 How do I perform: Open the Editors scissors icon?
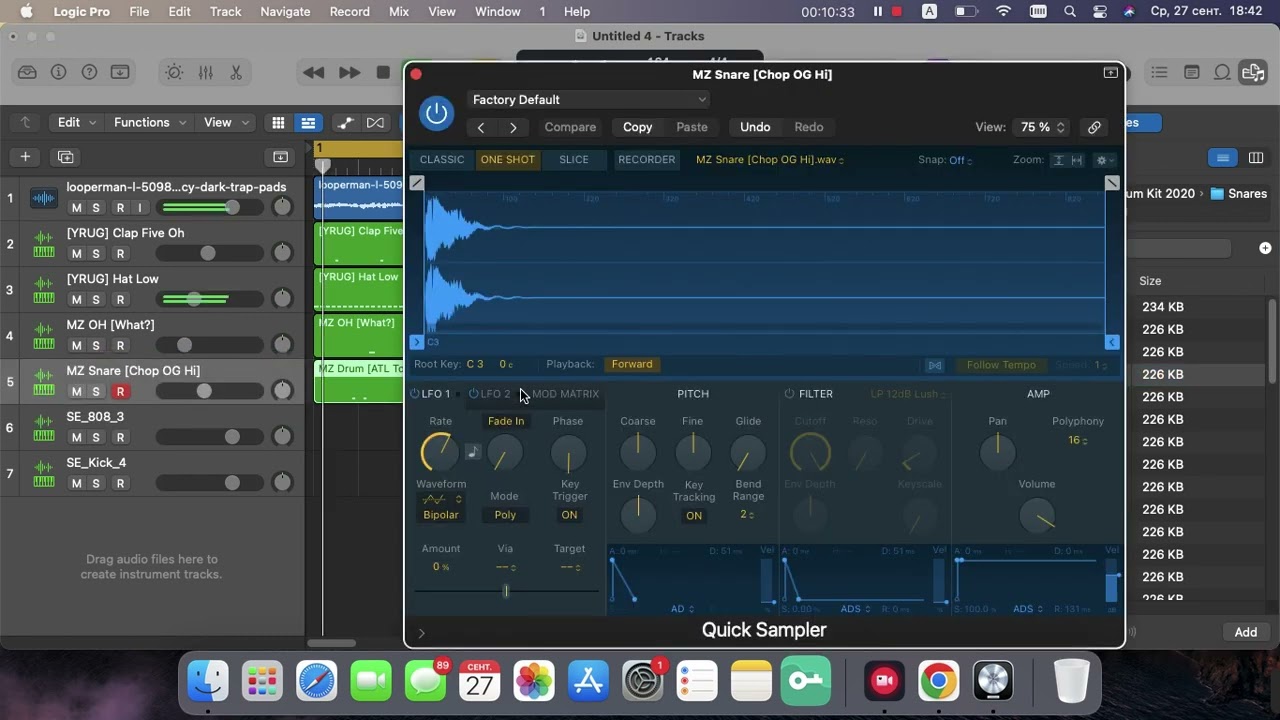[236, 72]
